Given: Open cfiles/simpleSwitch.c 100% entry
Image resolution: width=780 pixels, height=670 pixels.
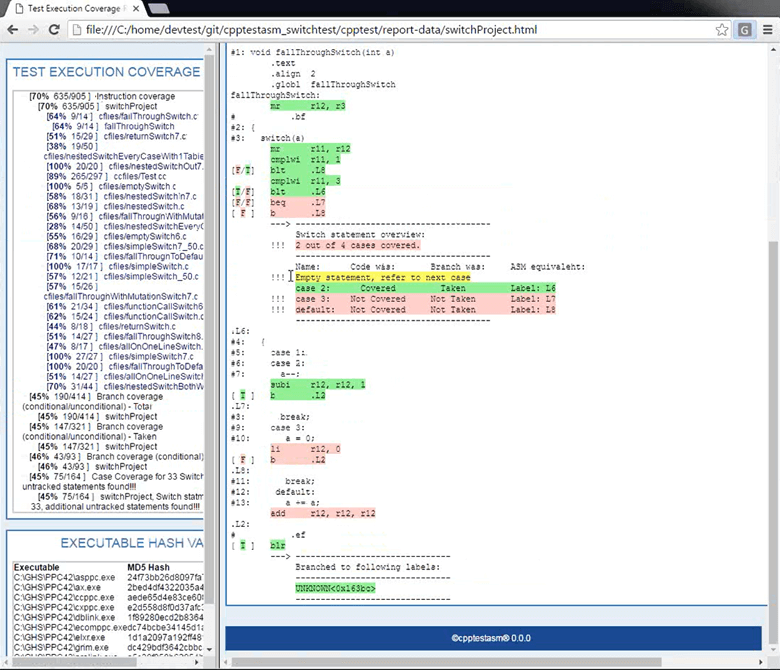Looking at the screenshot, I should point(118,267).
